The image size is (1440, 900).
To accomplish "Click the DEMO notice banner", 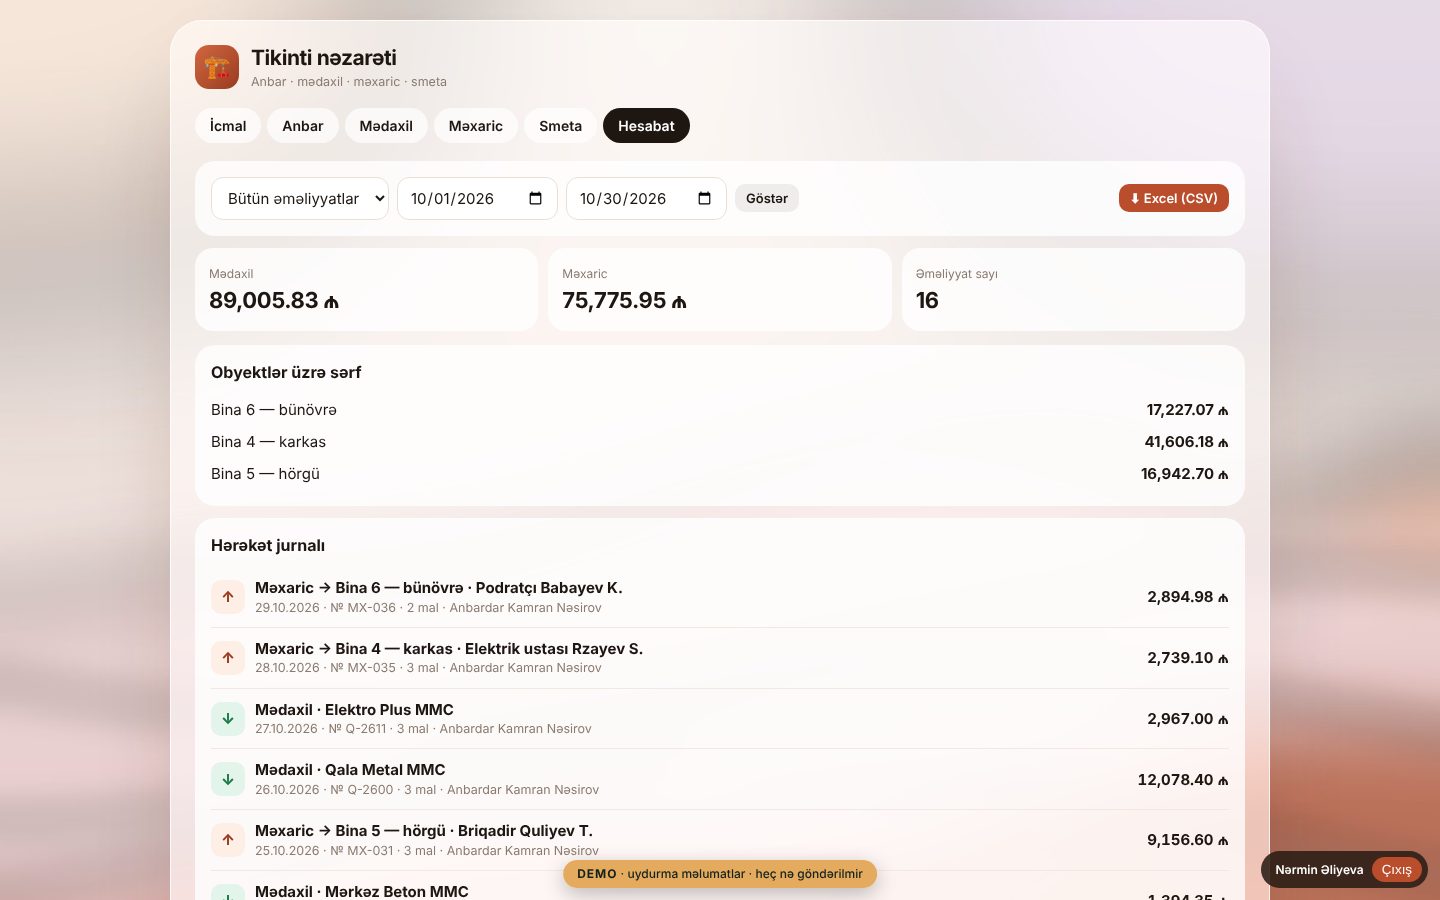I will click(720, 874).
